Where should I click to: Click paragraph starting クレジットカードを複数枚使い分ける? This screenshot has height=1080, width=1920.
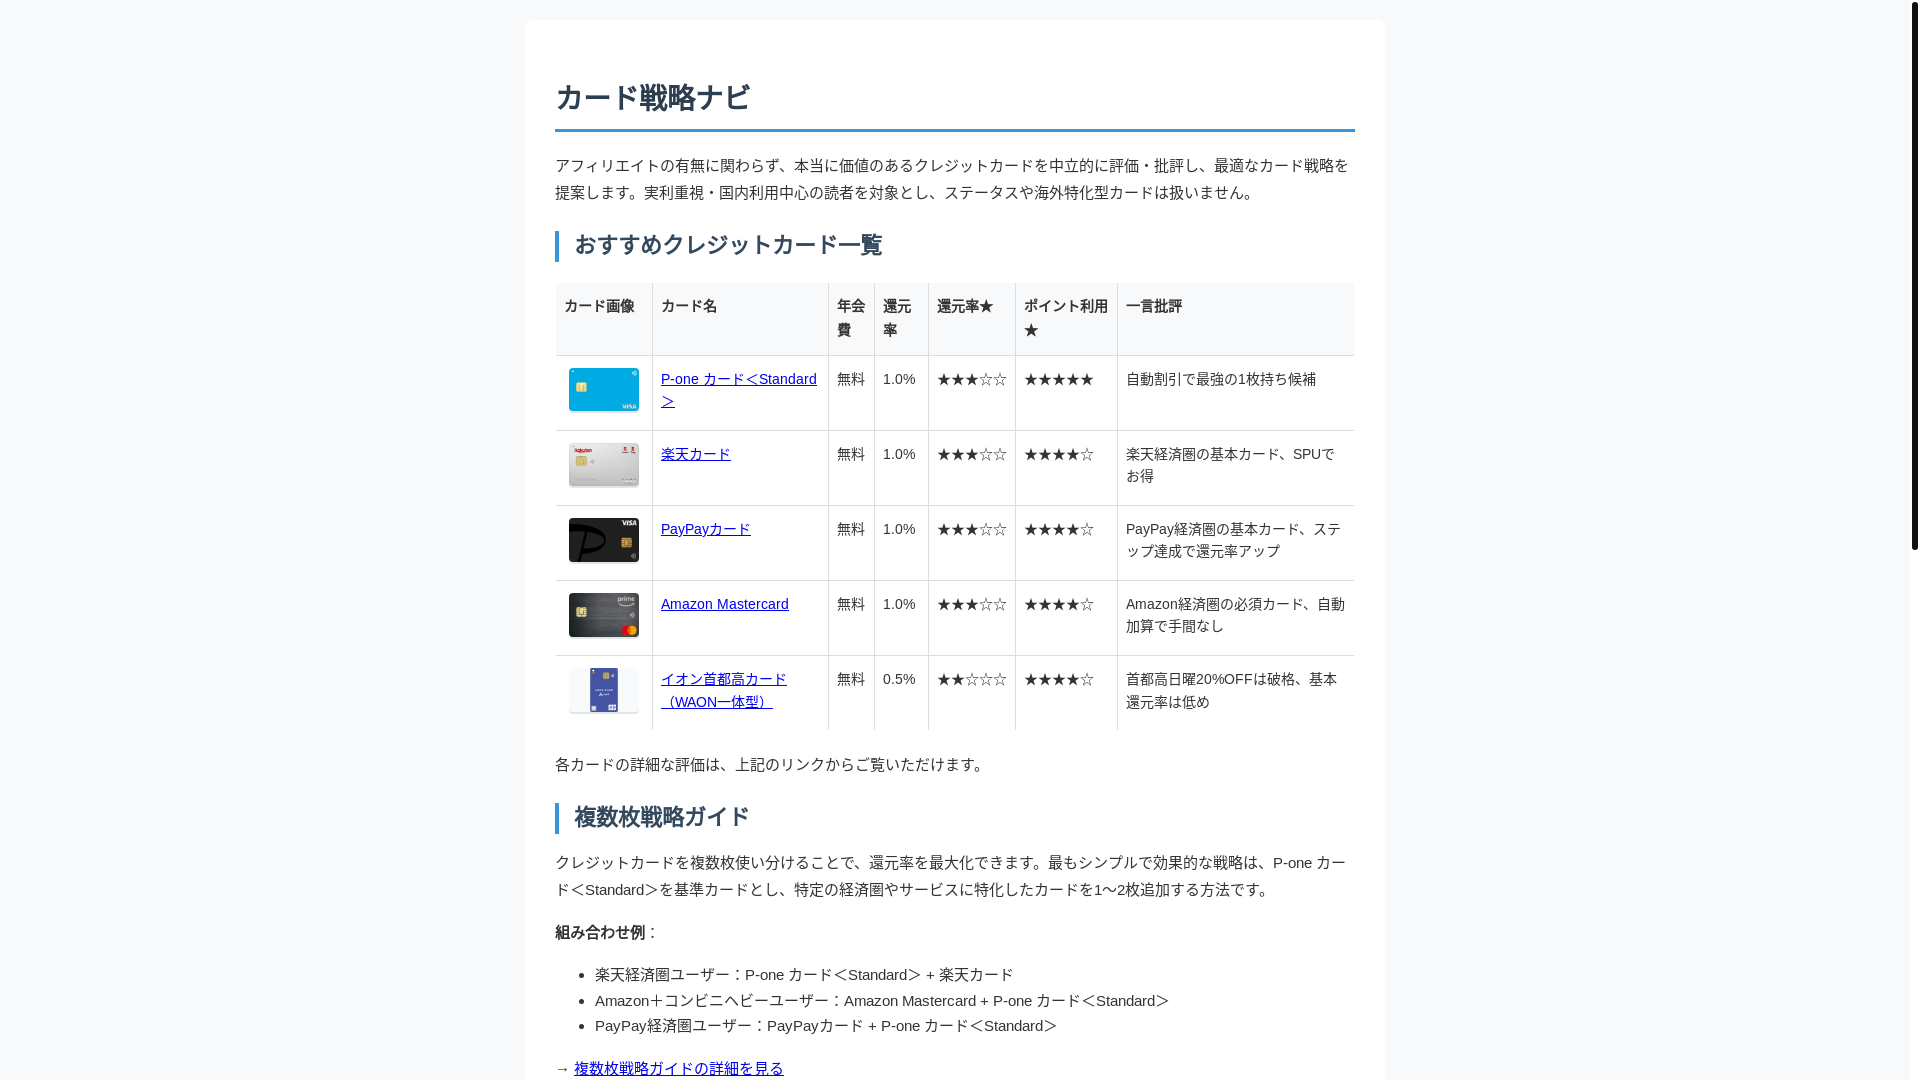[954, 876]
